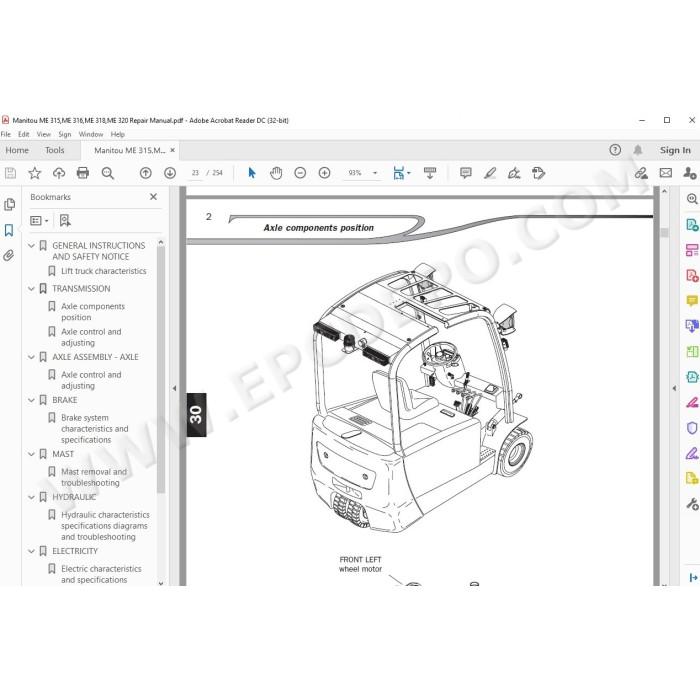This screenshot has width=700, height=700.
Task: Choose the Selection arrow tool
Action: pyautogui.click(x=252, y=173)
